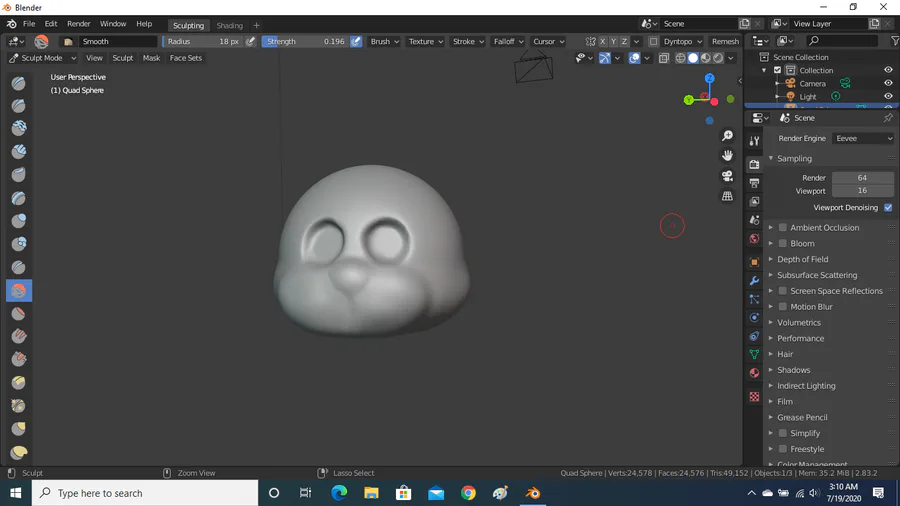Image resolution: width=900 pixels, height=506 pixels.
Task: Click Windows taskbar search box
Action: coord(145,493)
